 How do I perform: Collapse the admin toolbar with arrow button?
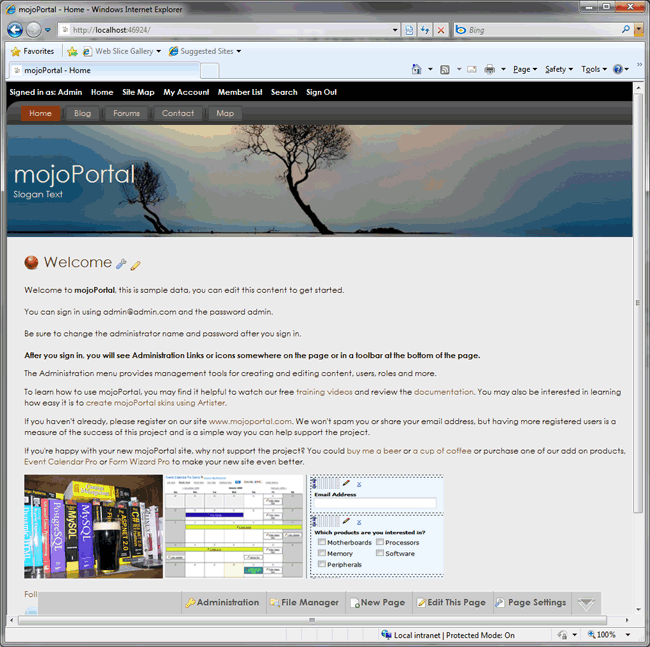click(x=587, y=603)
